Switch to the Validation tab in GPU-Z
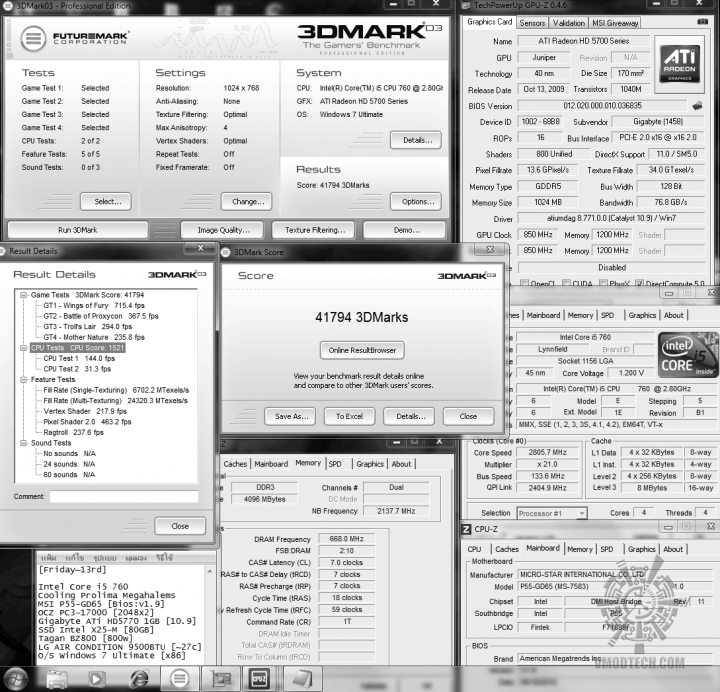Viewport: 720px width, 692px height. [x=568, y=23]
